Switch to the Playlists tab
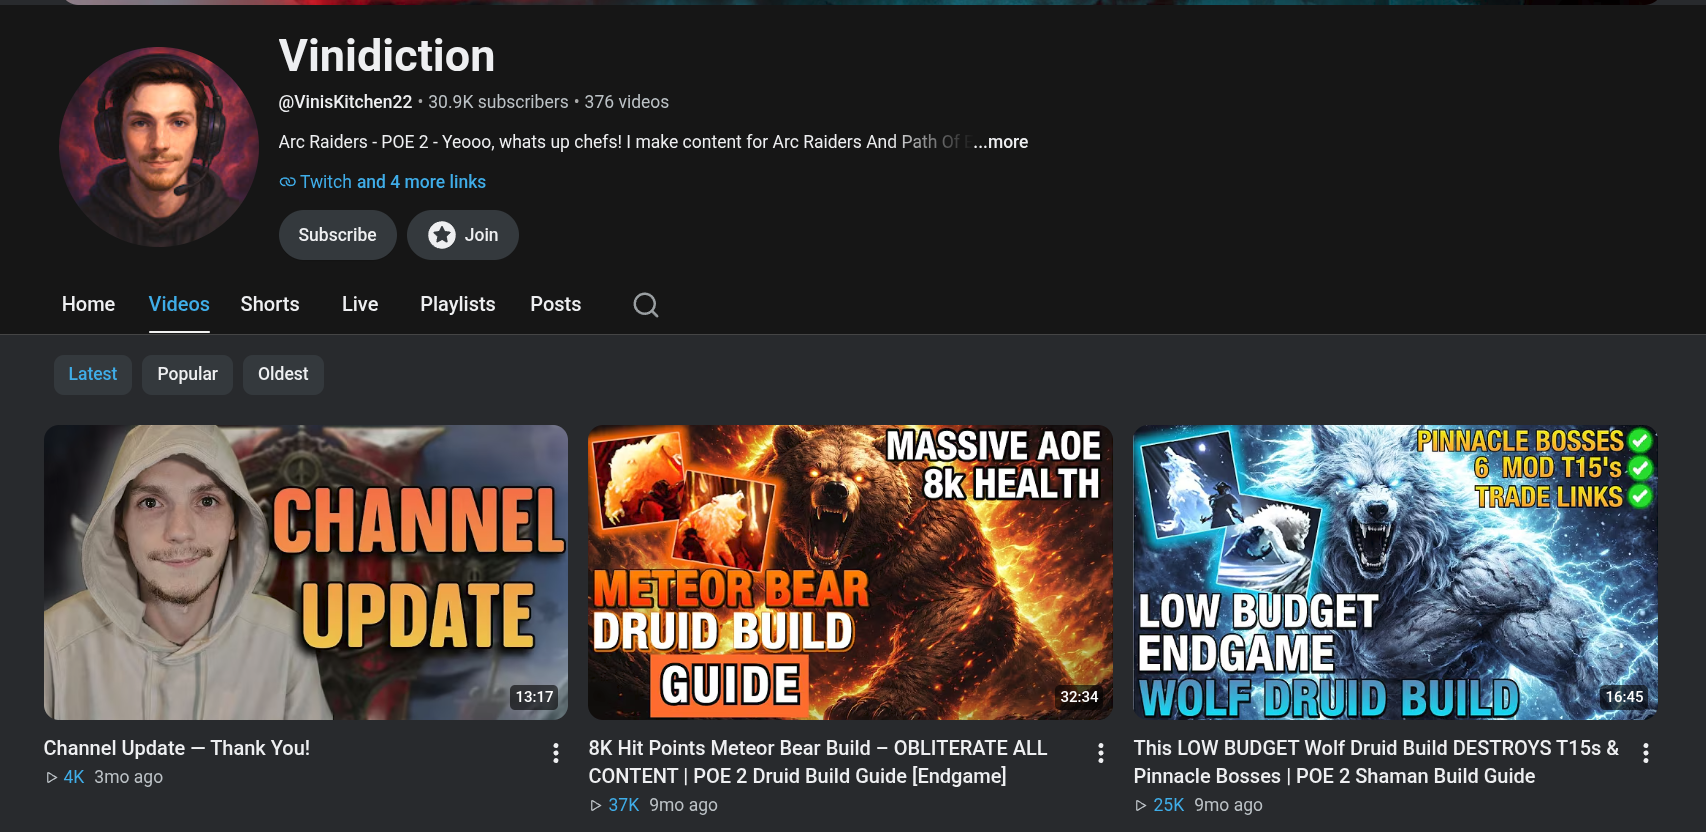The image size is (1706, 832). (458, 304)
